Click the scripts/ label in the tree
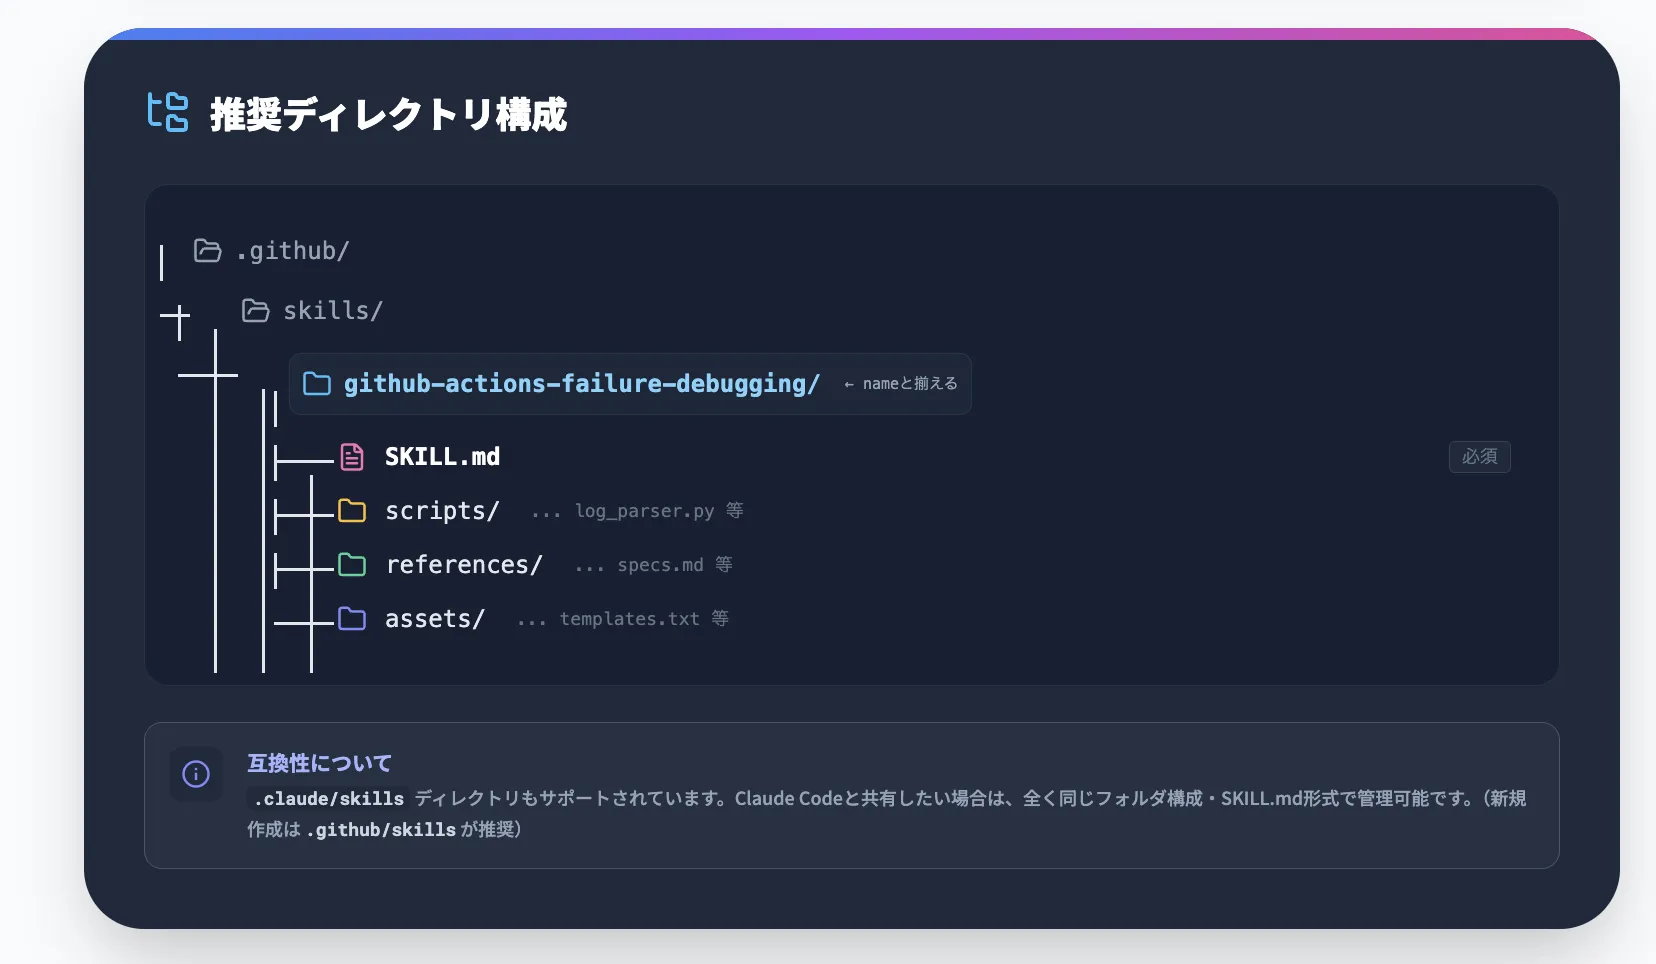Image resolution: width=1656 pixels, height=964 pixels. pyautogui.click(x=443, y=510)
